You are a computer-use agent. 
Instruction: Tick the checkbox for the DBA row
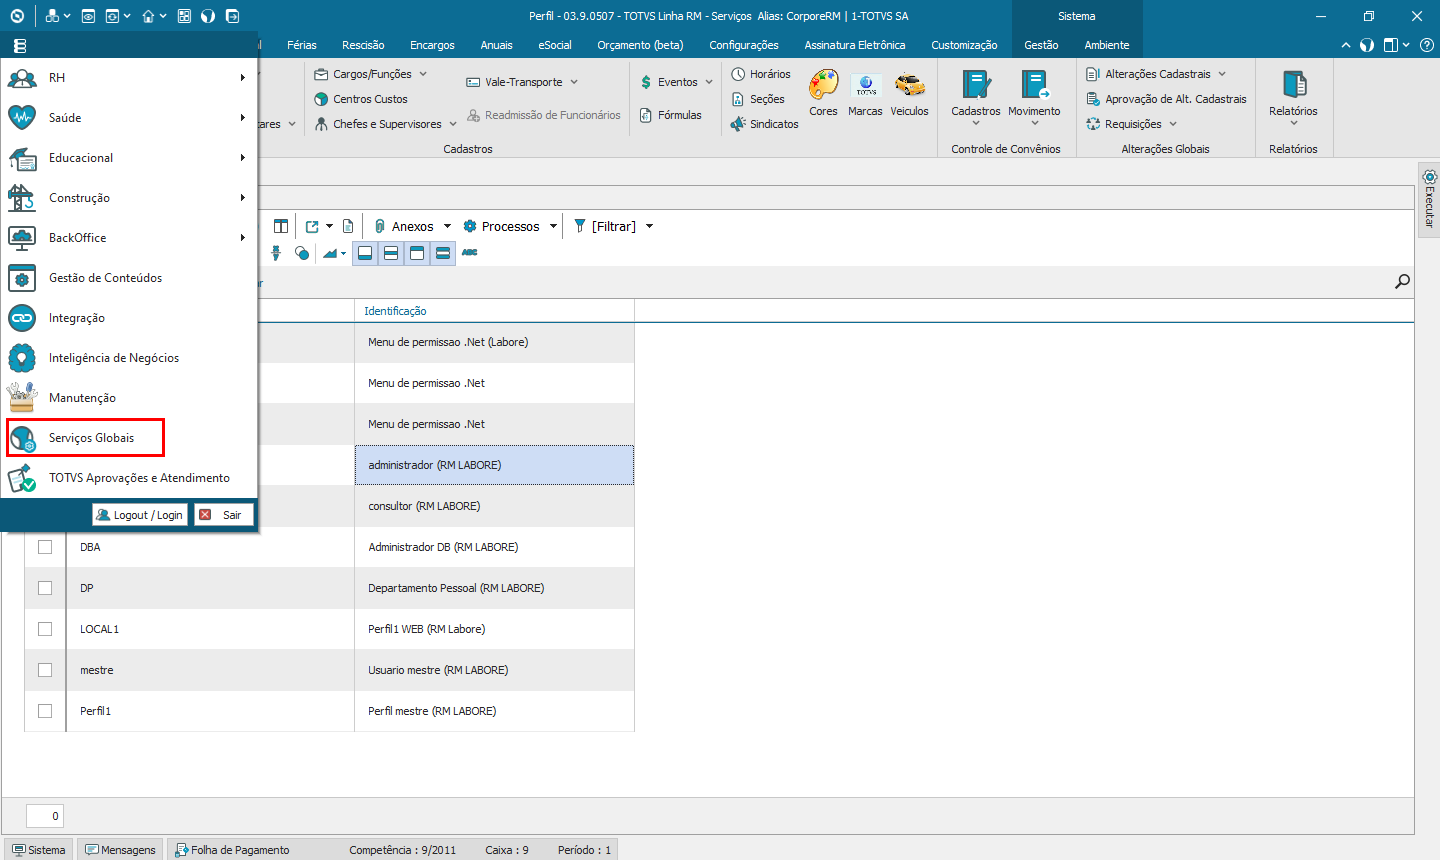point(45,547)
